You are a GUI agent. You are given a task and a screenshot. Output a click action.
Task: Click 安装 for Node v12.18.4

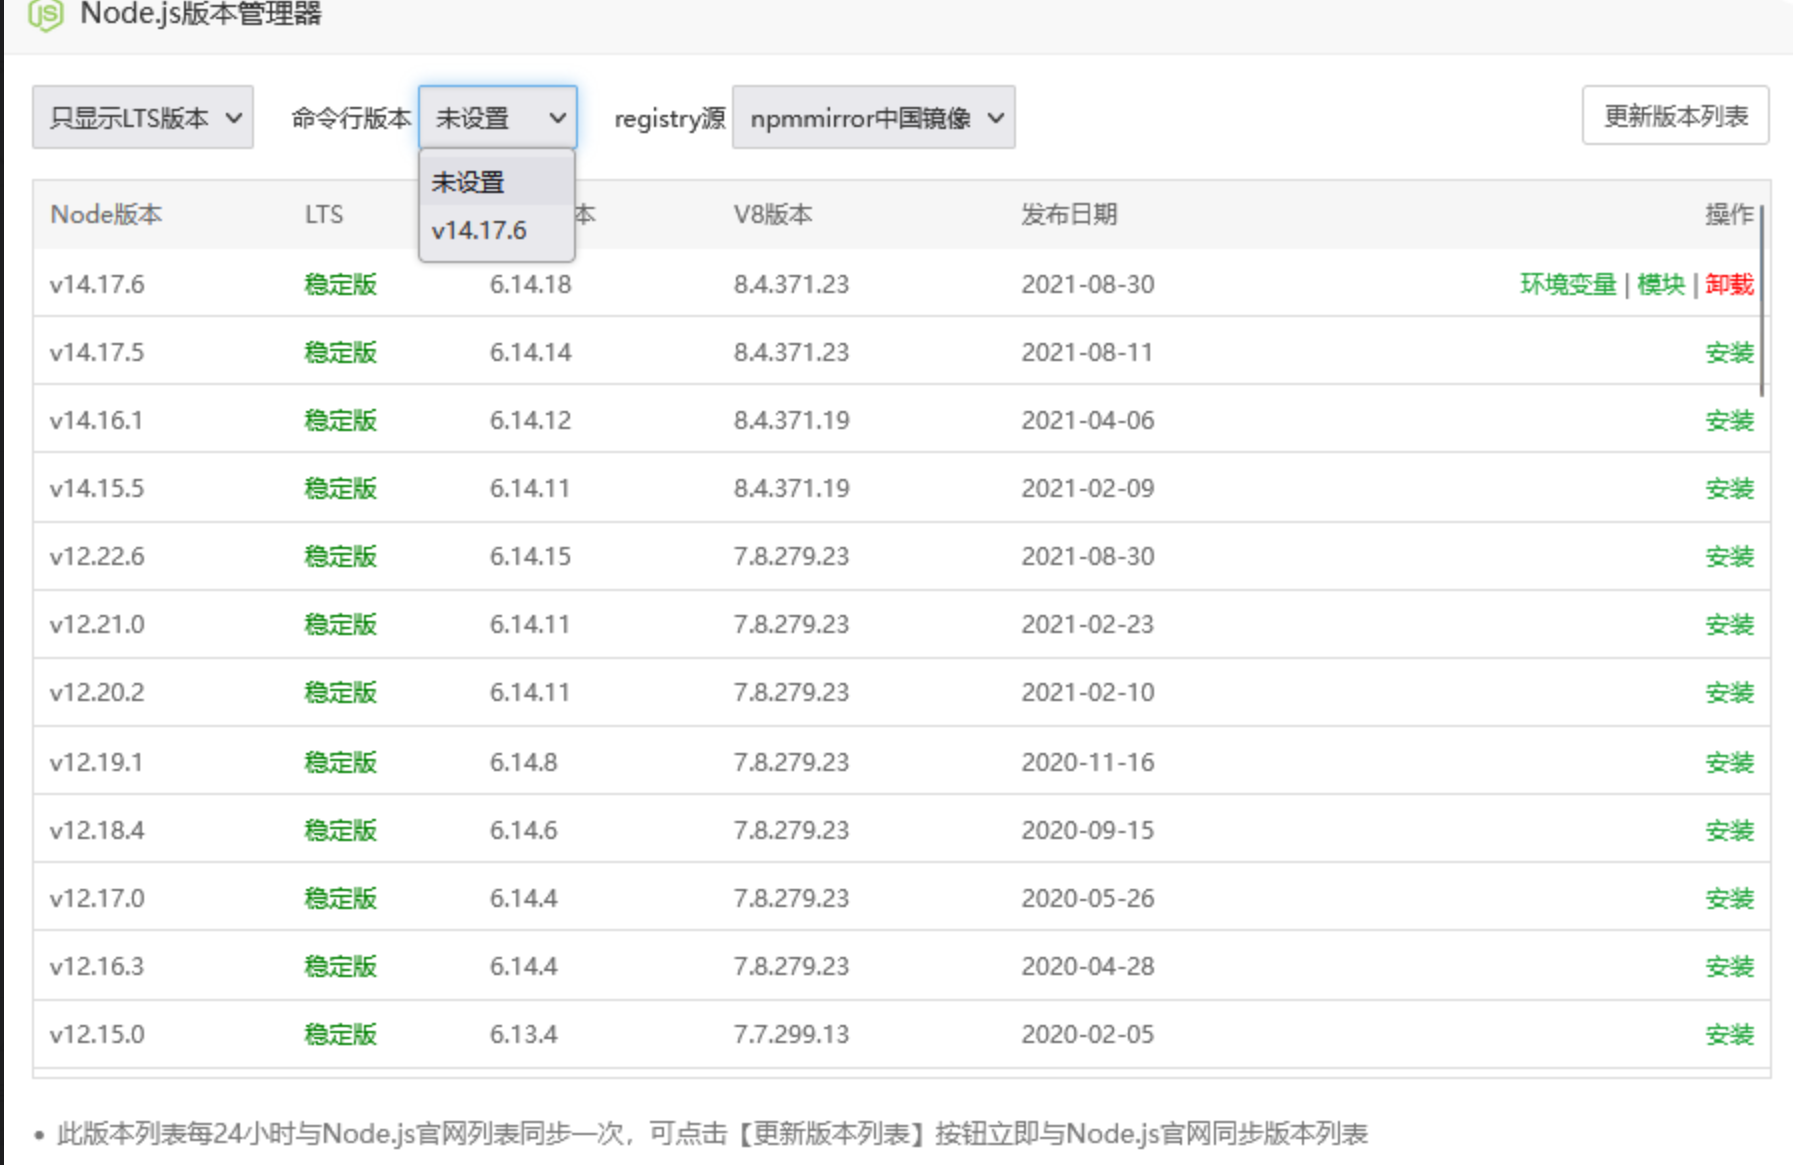(1729, 830)
